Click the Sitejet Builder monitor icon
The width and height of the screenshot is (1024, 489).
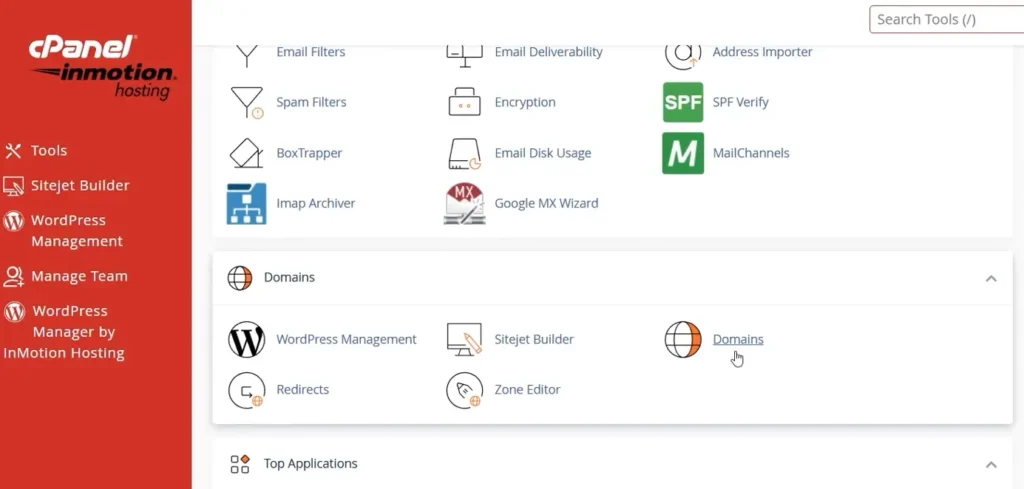[464, 339]
